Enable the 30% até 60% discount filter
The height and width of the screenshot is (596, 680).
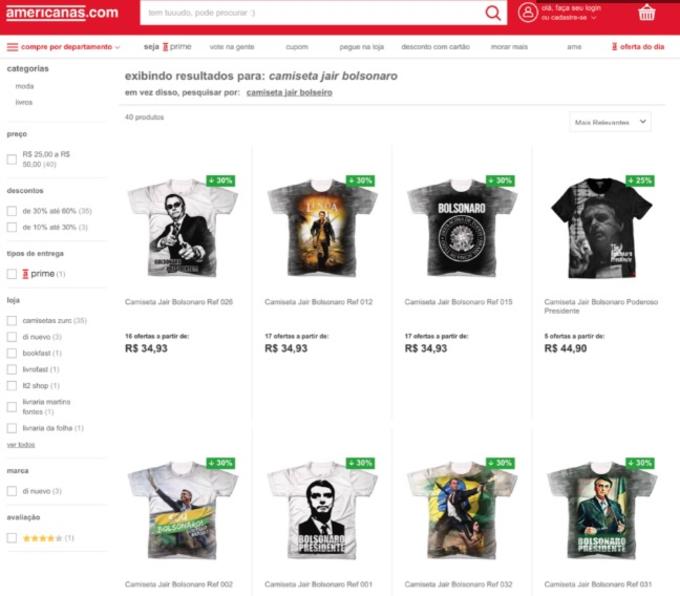point(12,211)
